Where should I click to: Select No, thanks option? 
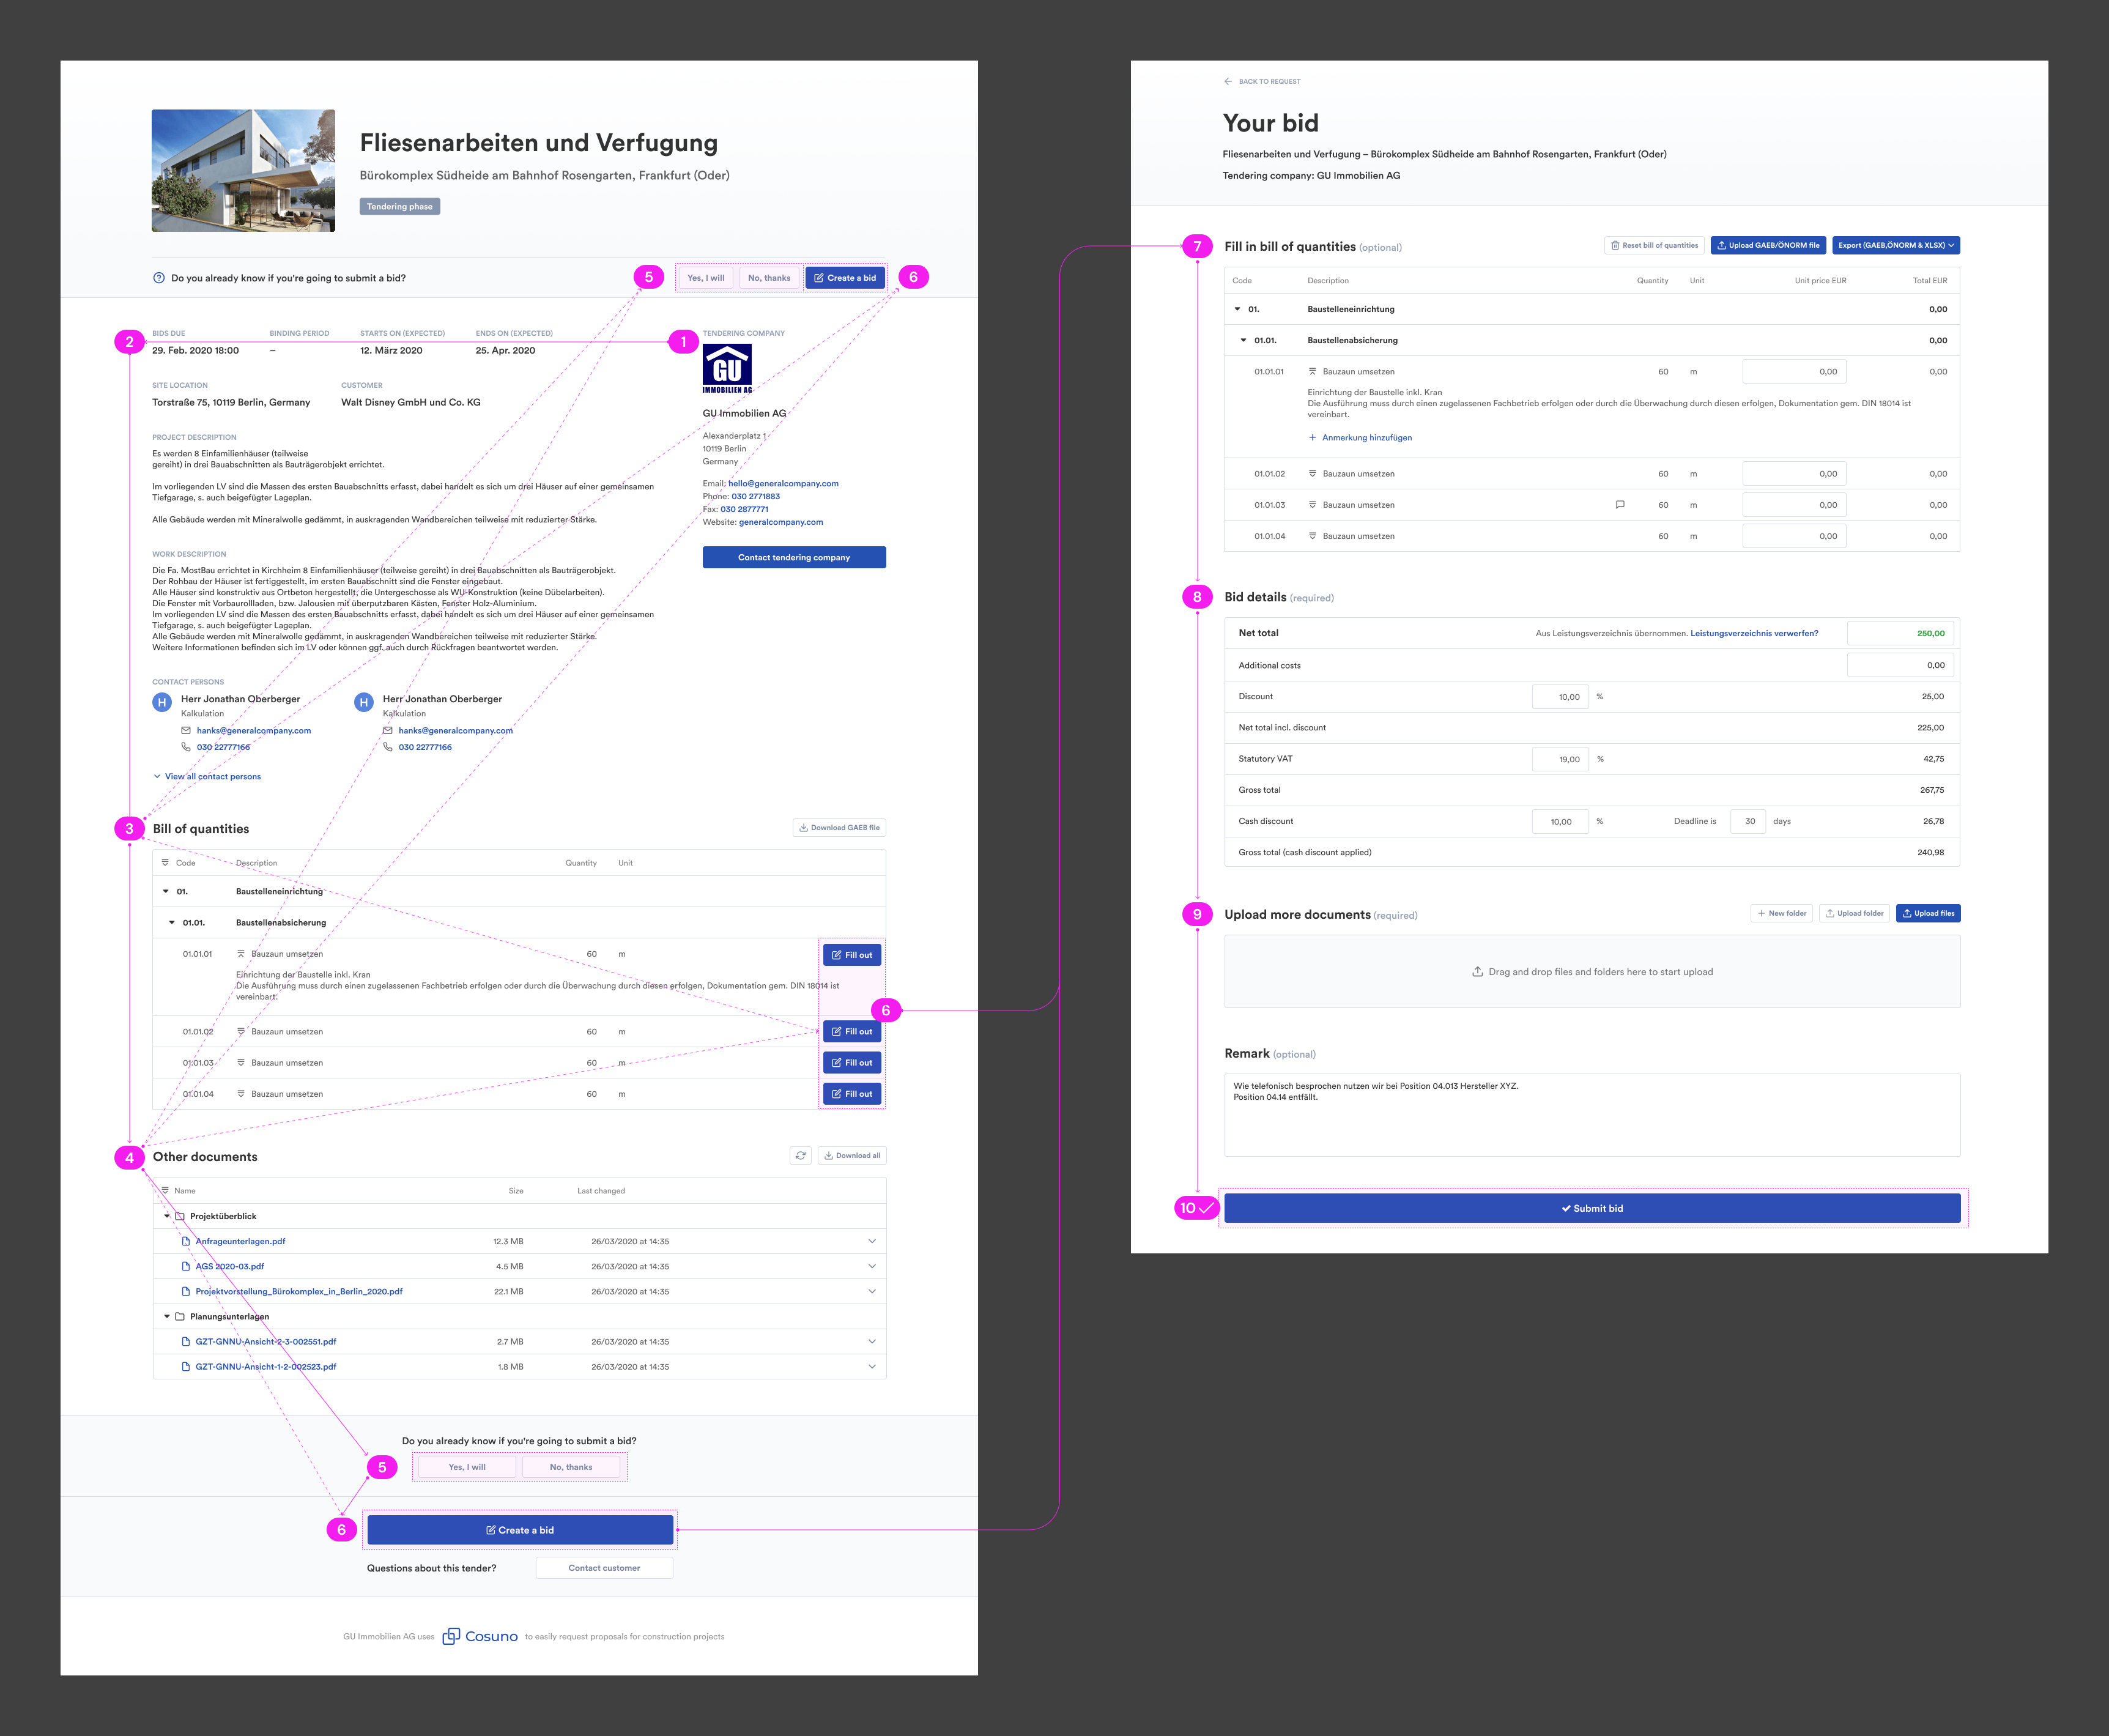[x=769, y=278]
